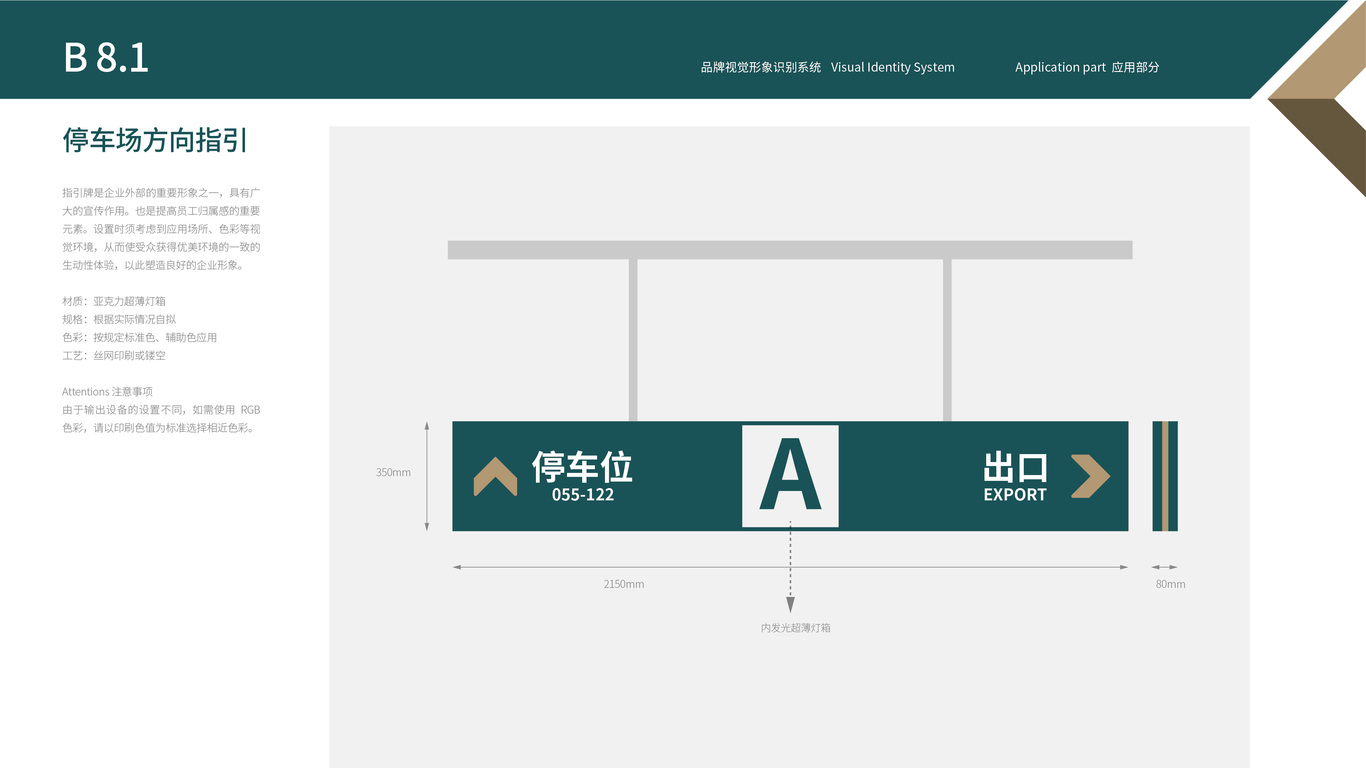The image size is (1366, 768).
Task: Click the EXPORT label on the sign
Action: point(1015,494)
